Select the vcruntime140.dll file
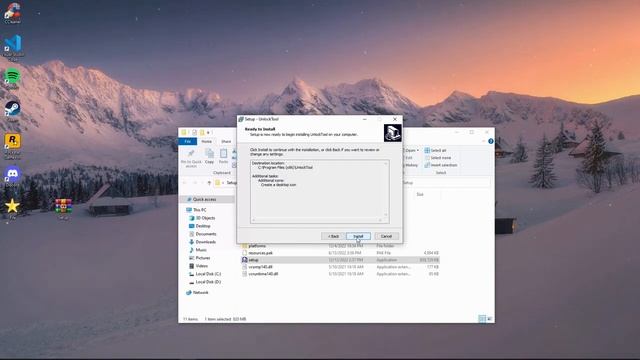The height and width of the screenshot is (360, 640). pos(340,274)
